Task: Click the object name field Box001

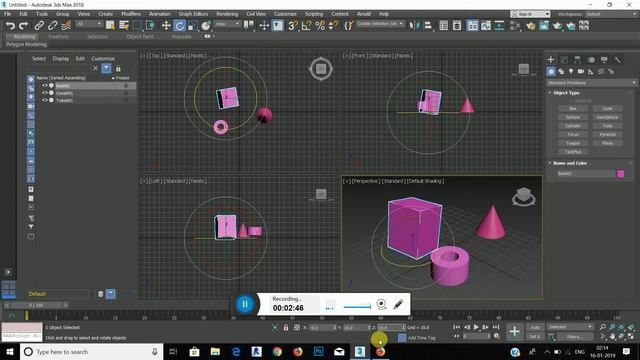Action: (585, 174)
